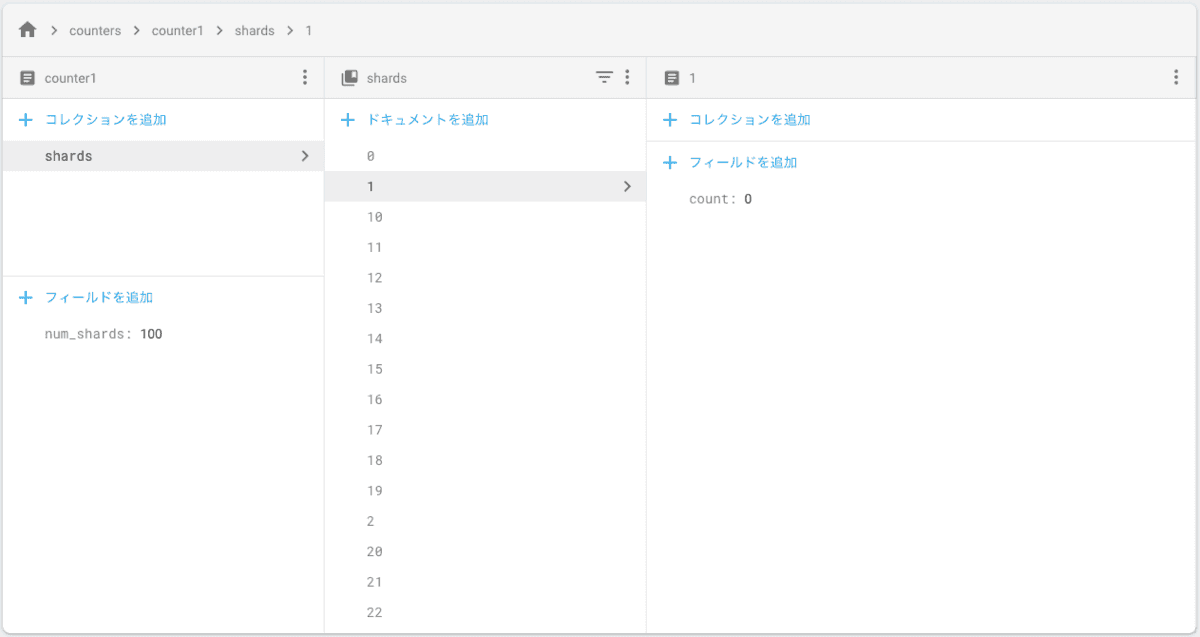The height and width of the screenshot is (637, 1200).
Task: Click the collection icon next to shards header
Action: click(350, 78)
